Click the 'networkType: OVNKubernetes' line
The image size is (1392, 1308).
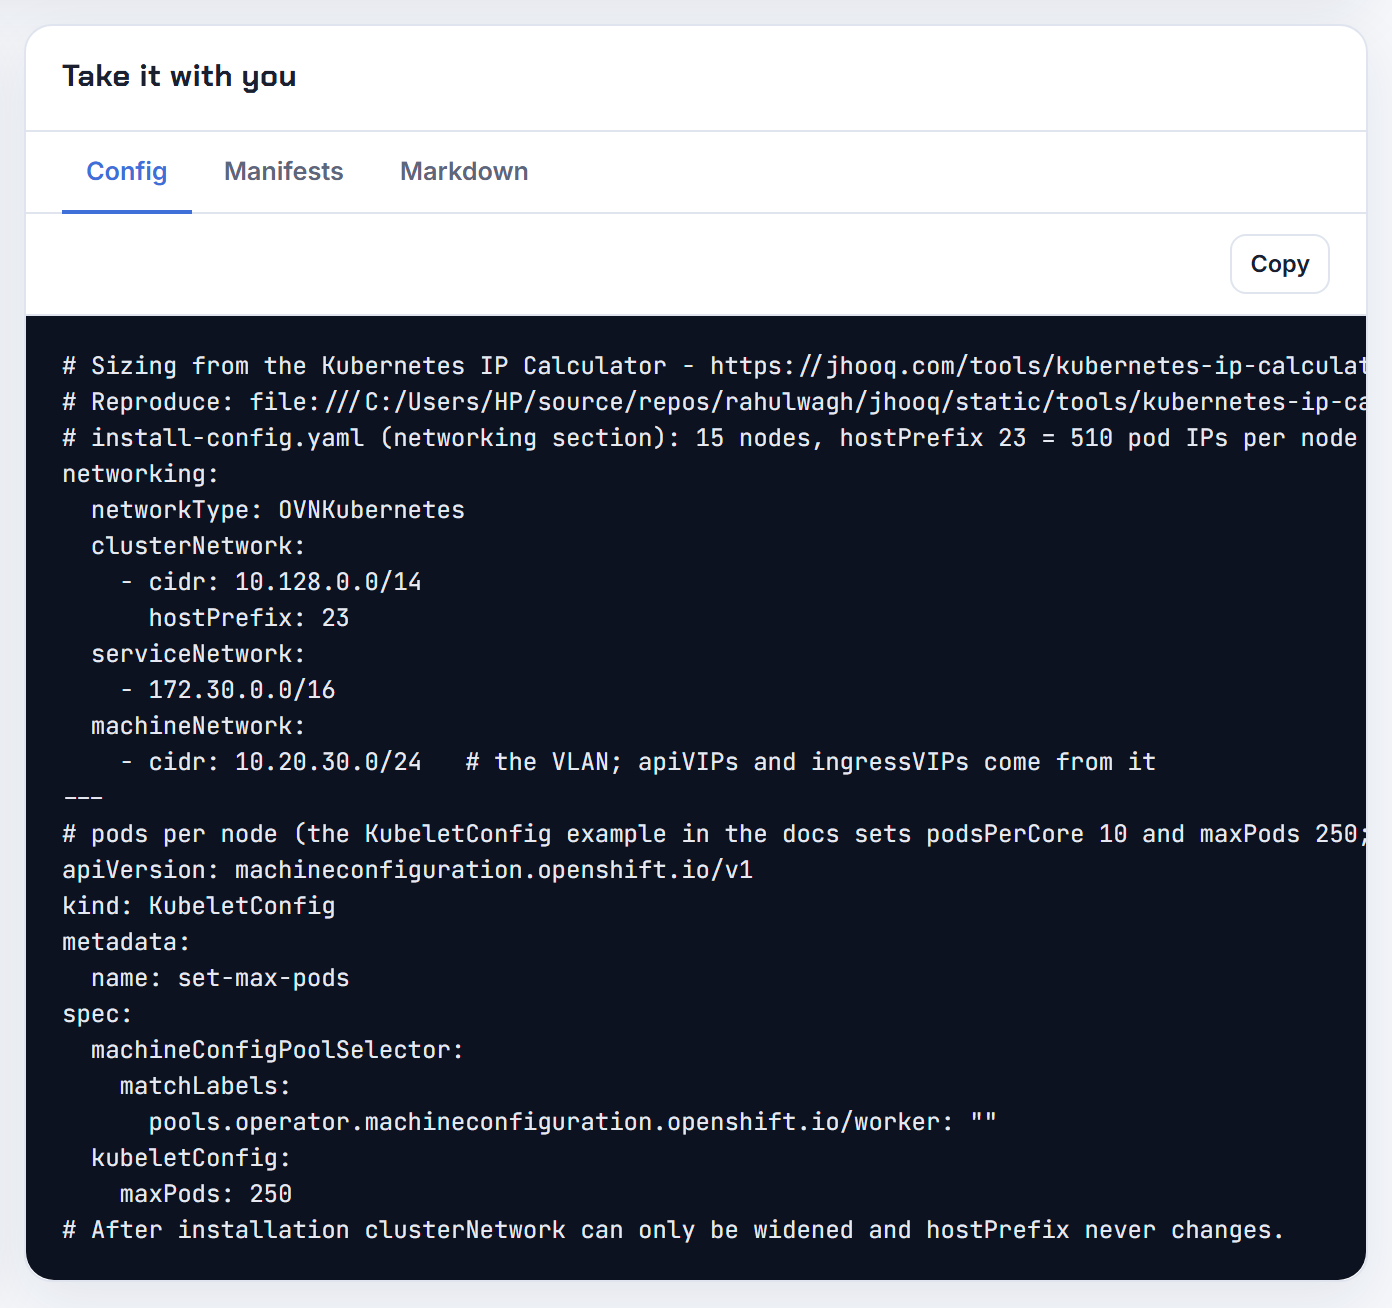(x=278, y=510)
